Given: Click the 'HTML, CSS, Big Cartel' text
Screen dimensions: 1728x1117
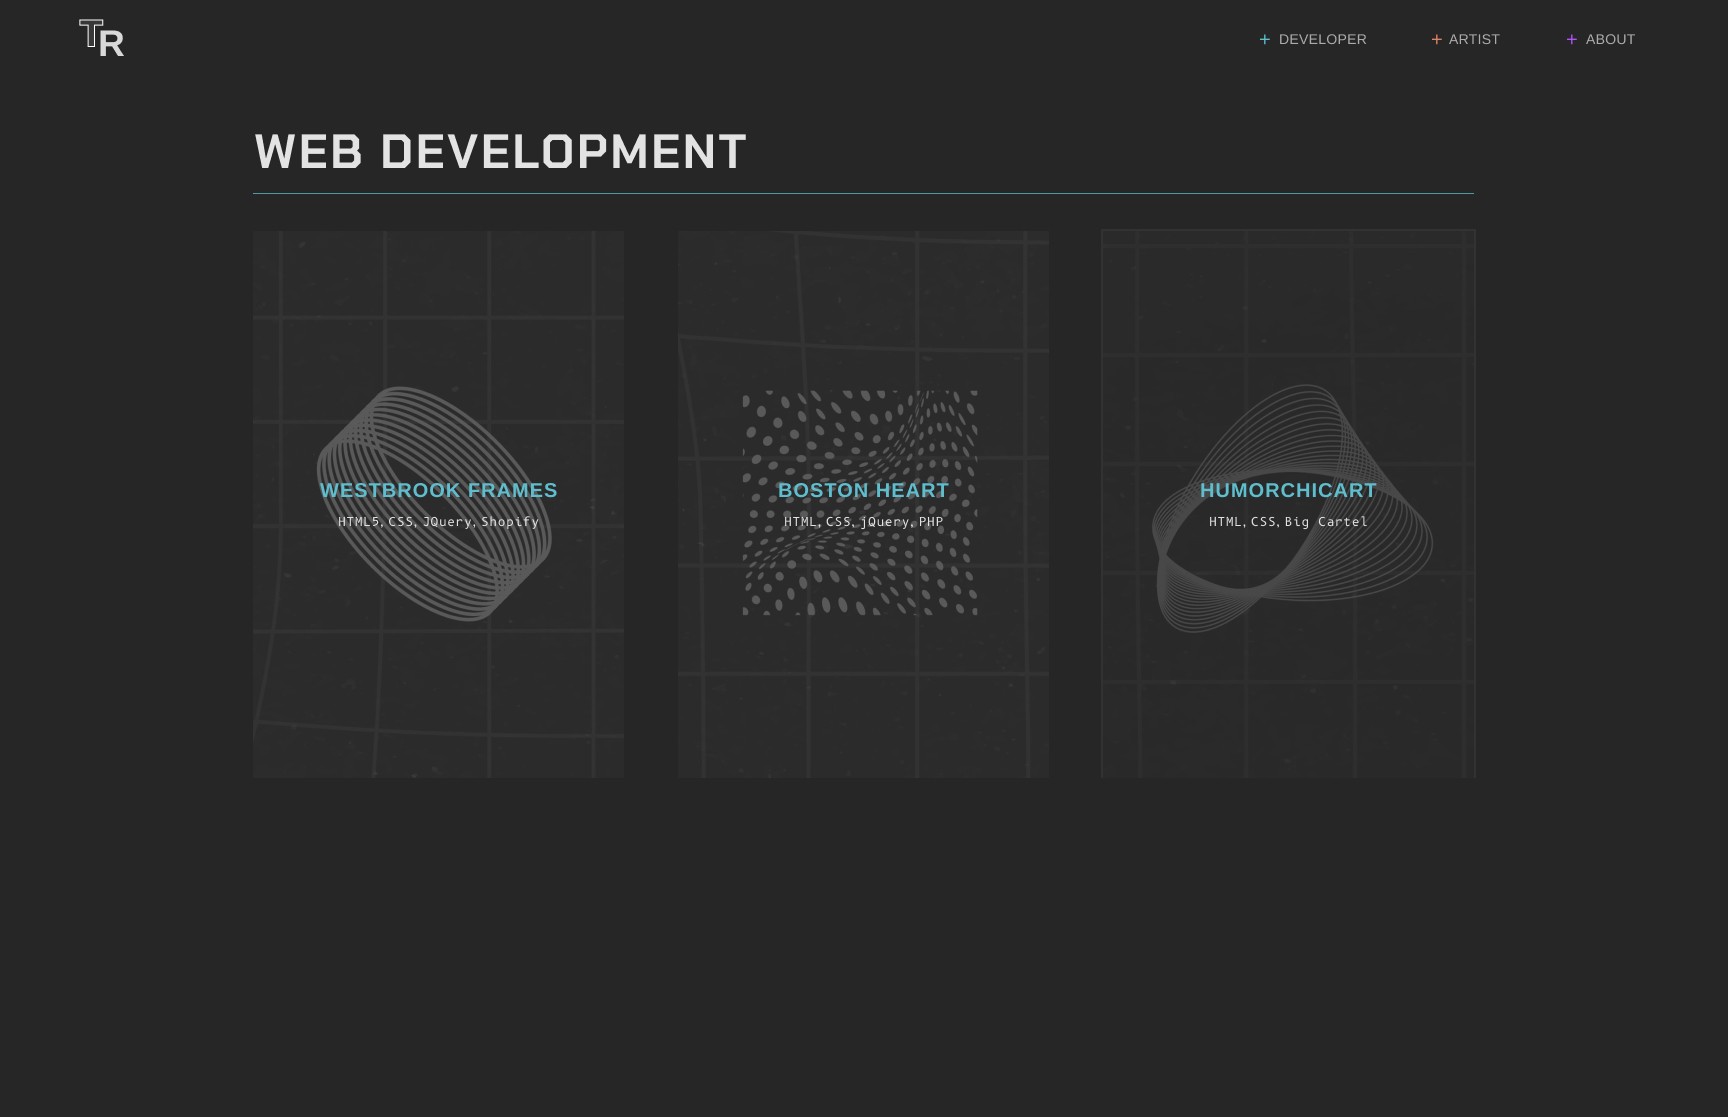Looking at the screenshot, I should coord(1288,522).
